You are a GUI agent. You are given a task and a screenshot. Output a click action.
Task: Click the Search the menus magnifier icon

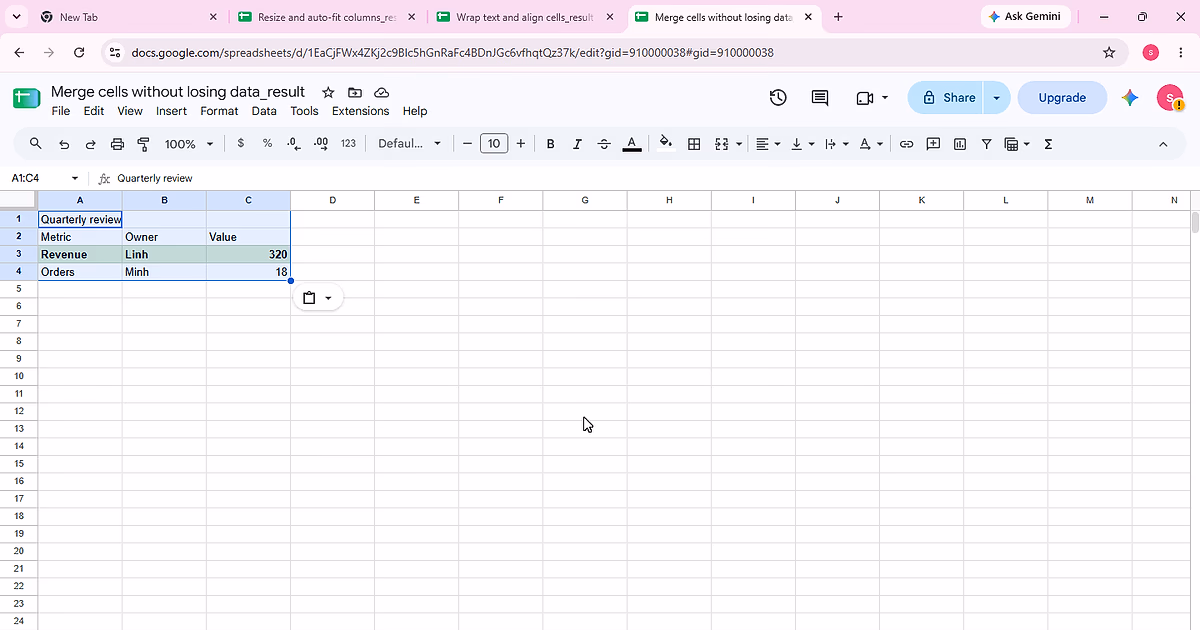[x=36, y=144]
